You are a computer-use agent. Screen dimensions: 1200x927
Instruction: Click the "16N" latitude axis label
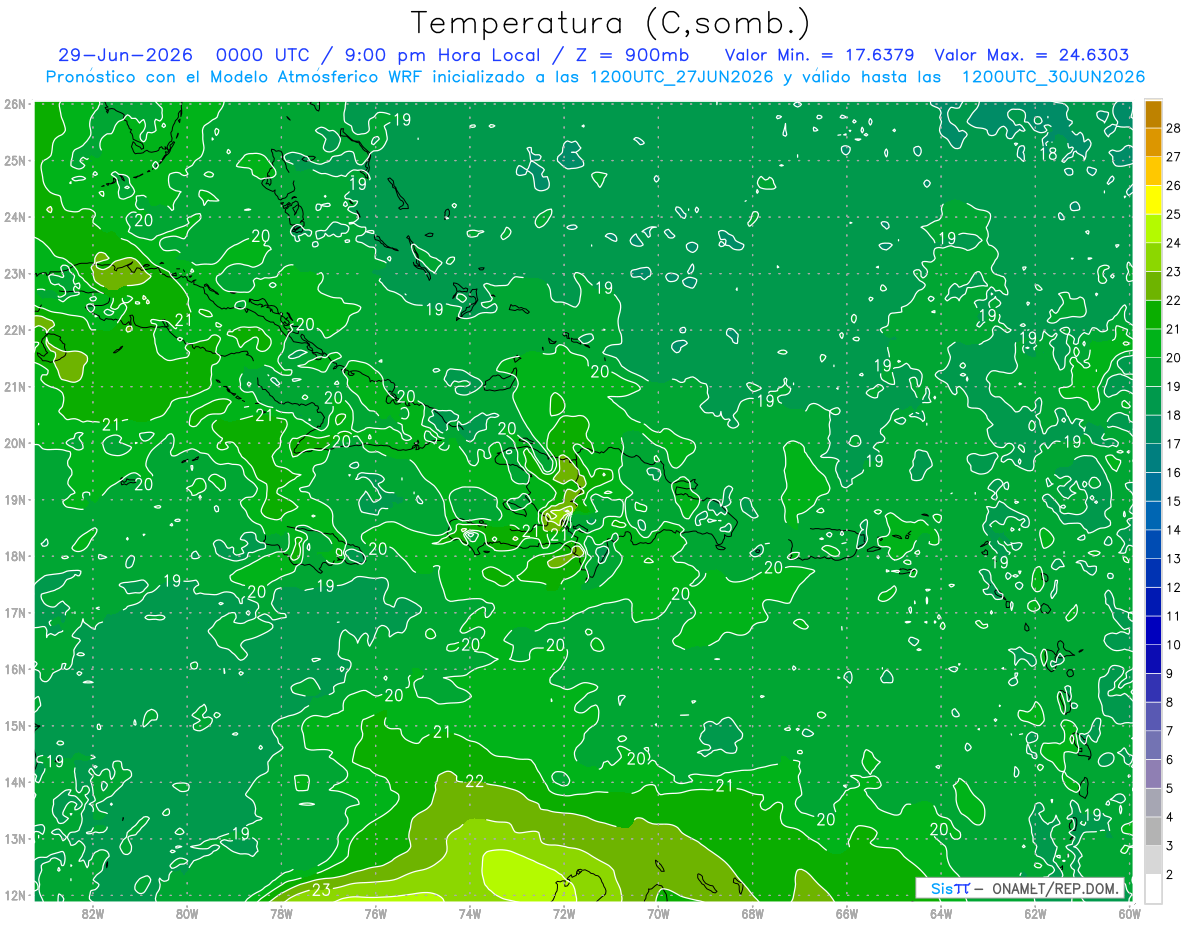pyautogui.click(x=15, y=669)
